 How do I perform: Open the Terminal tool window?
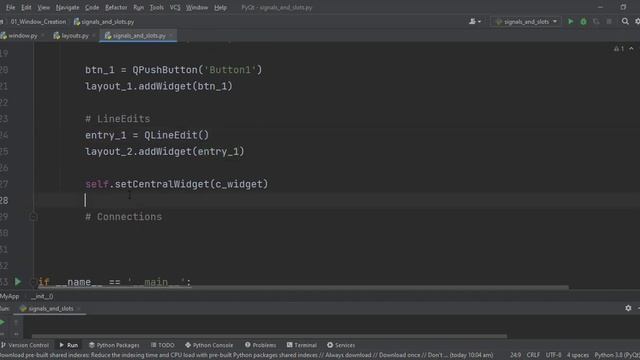pyautogui.click(x=302, y=345)
